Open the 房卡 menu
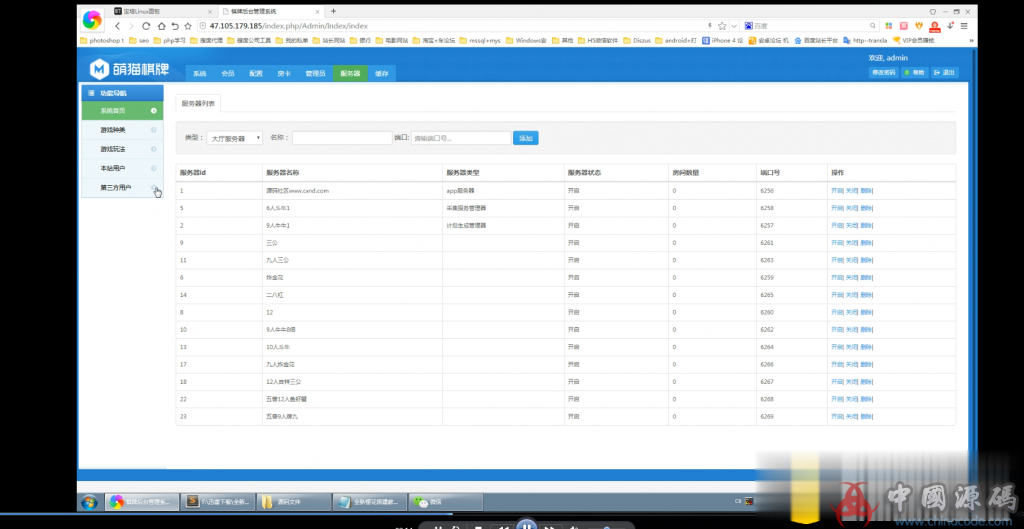The image size is (1024, 529). pos(283,74)
